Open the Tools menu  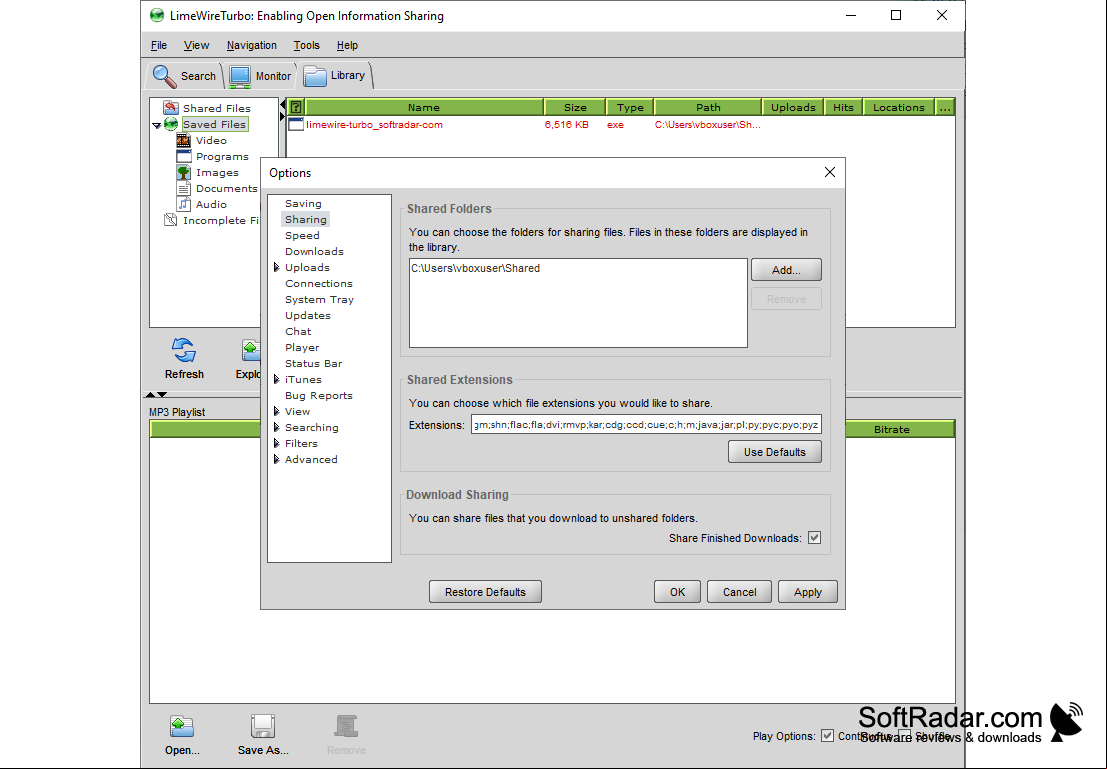click(x=306, y=45)
